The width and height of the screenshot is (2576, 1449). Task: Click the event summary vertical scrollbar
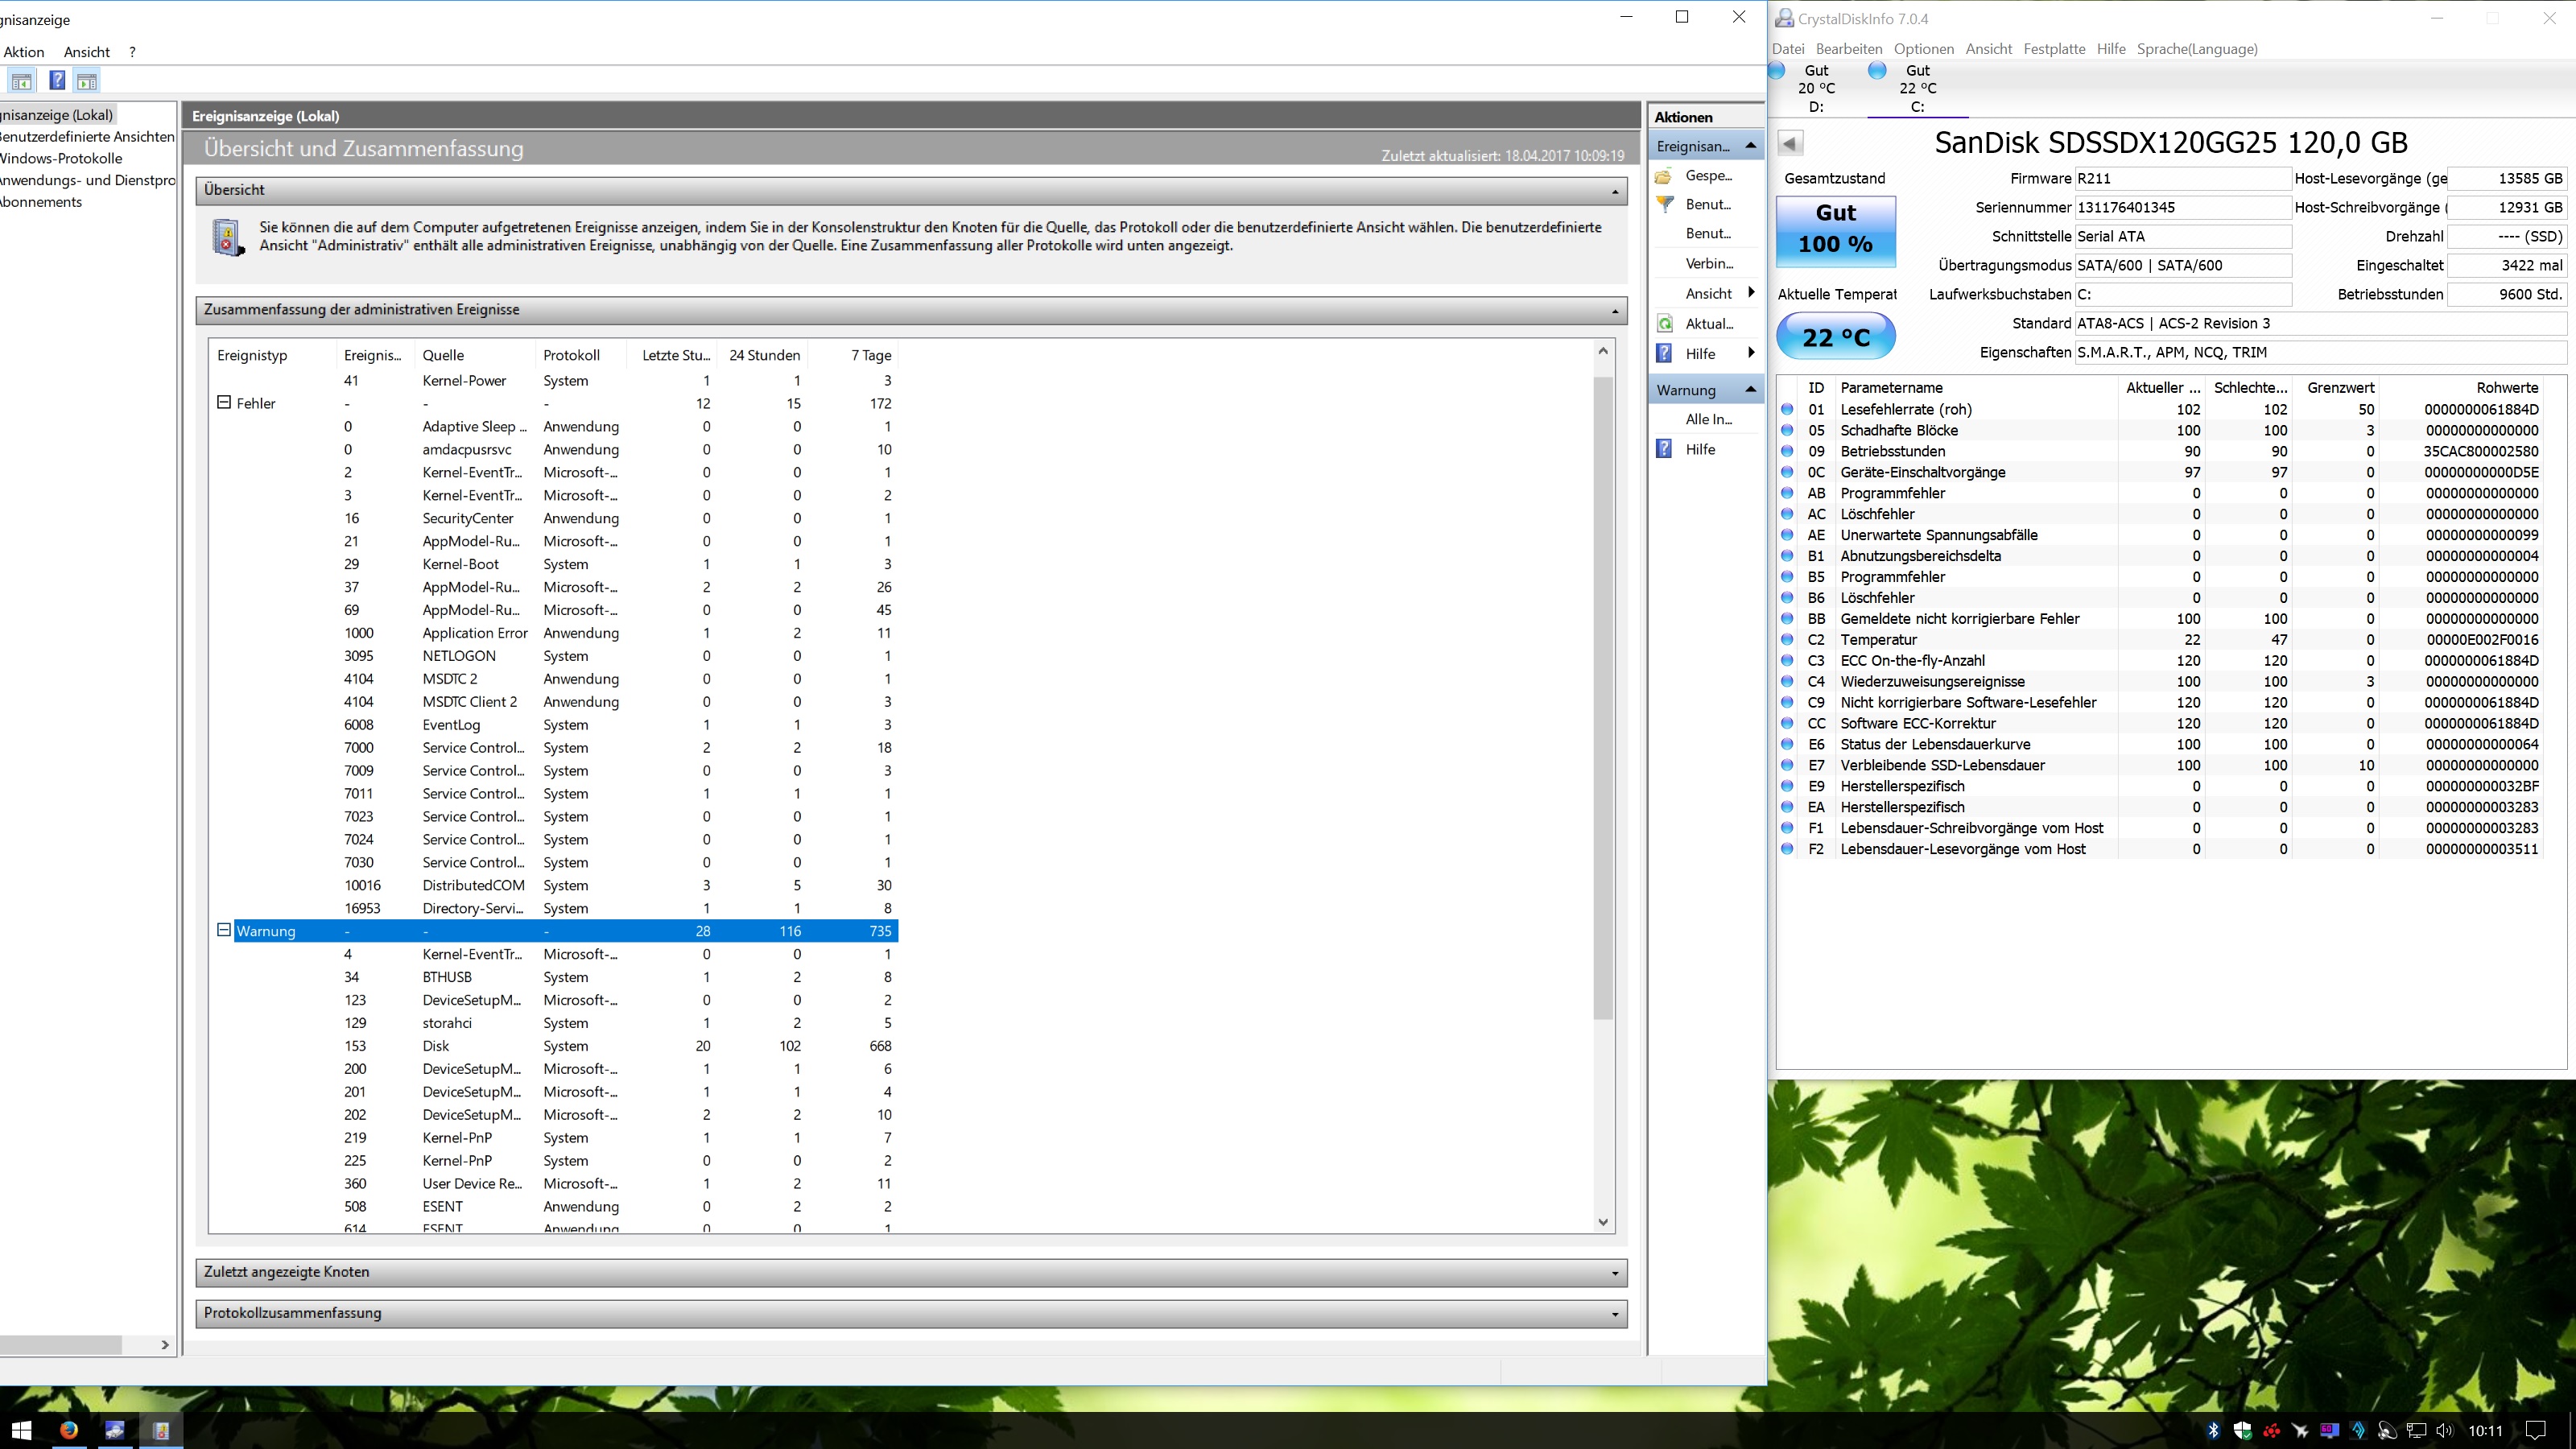pos(1603,700)
